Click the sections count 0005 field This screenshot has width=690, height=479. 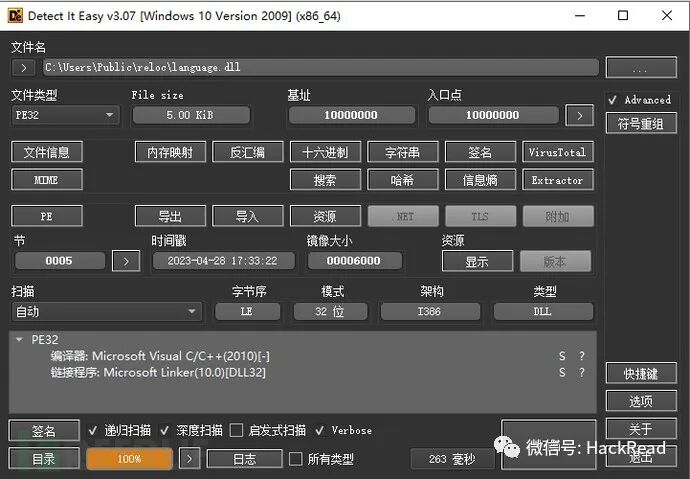(59, 261)
